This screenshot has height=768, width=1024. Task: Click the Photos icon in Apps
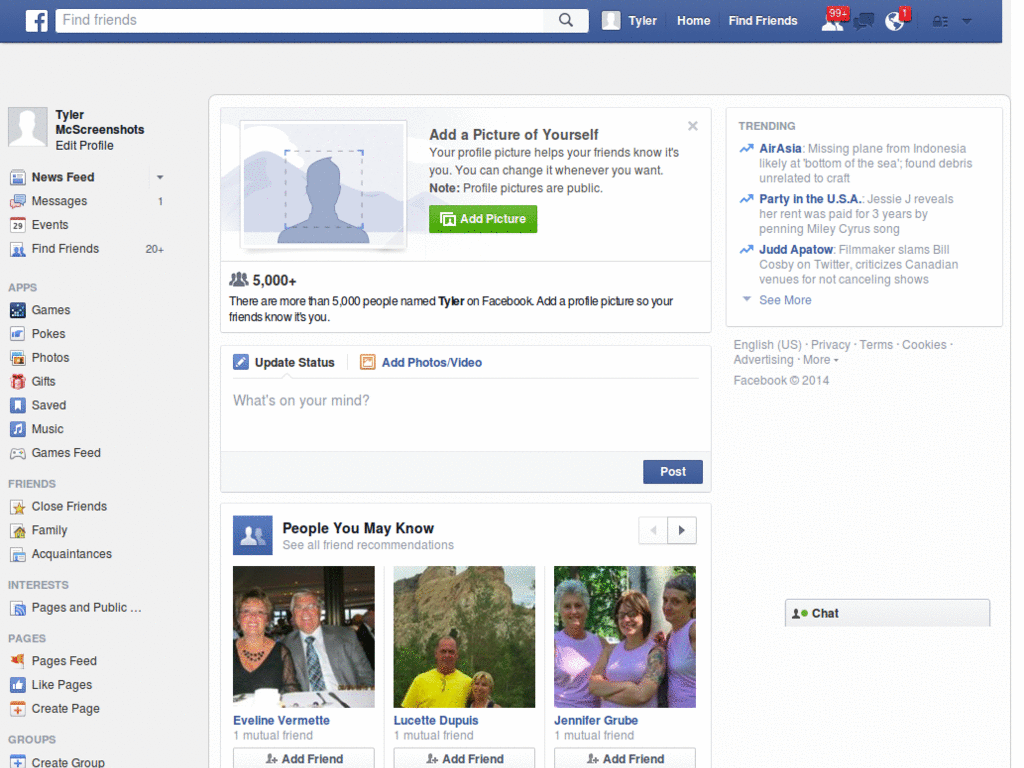(x=18, y=358)
